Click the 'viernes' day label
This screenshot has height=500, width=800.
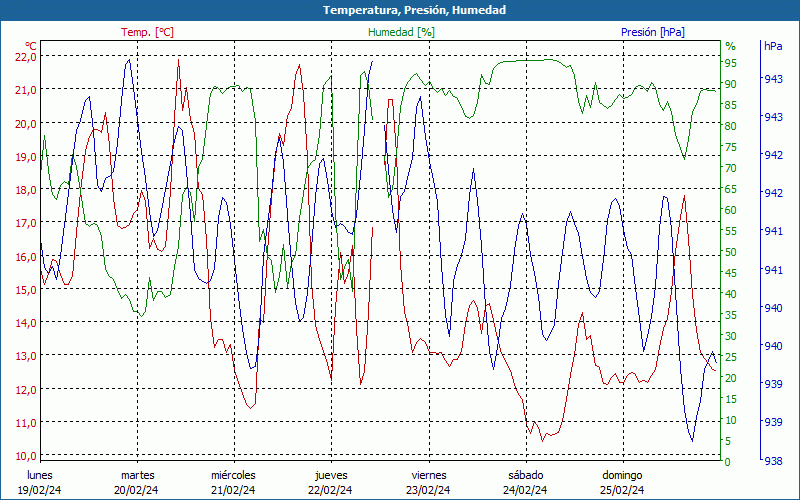pos(429,476)
